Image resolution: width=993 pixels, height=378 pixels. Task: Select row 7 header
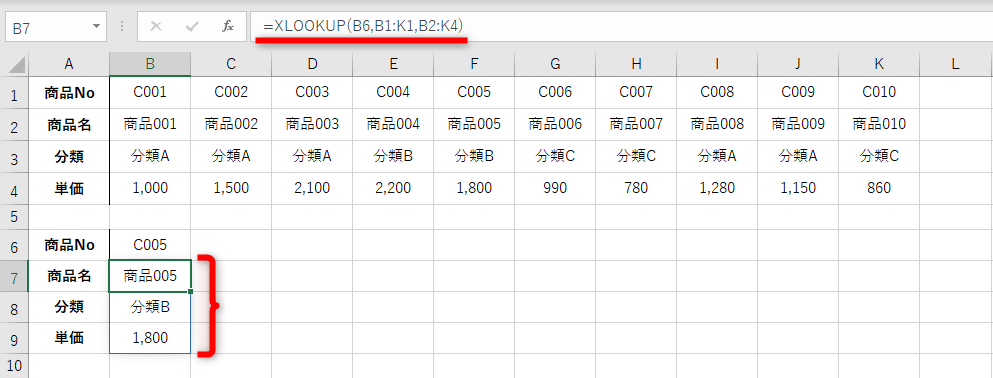(16, 276)
